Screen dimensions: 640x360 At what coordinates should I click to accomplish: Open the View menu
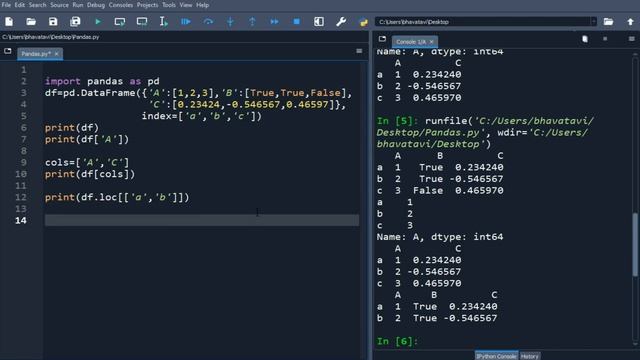[186, 5]
